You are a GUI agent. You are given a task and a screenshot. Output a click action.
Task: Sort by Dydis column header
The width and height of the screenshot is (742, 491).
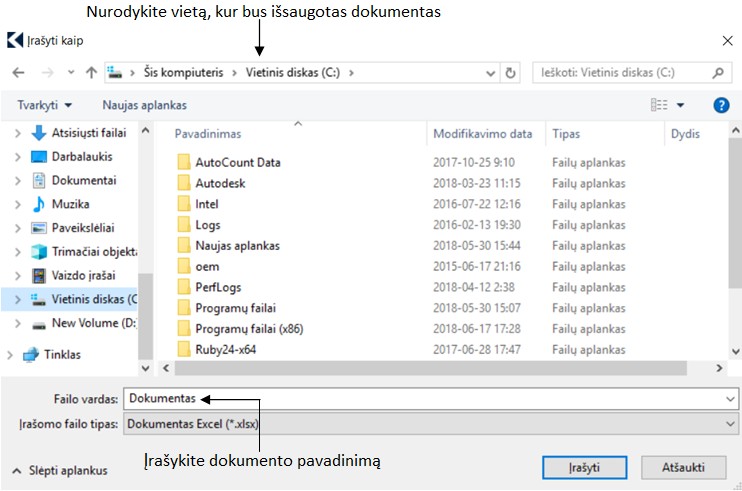point(685,134)
